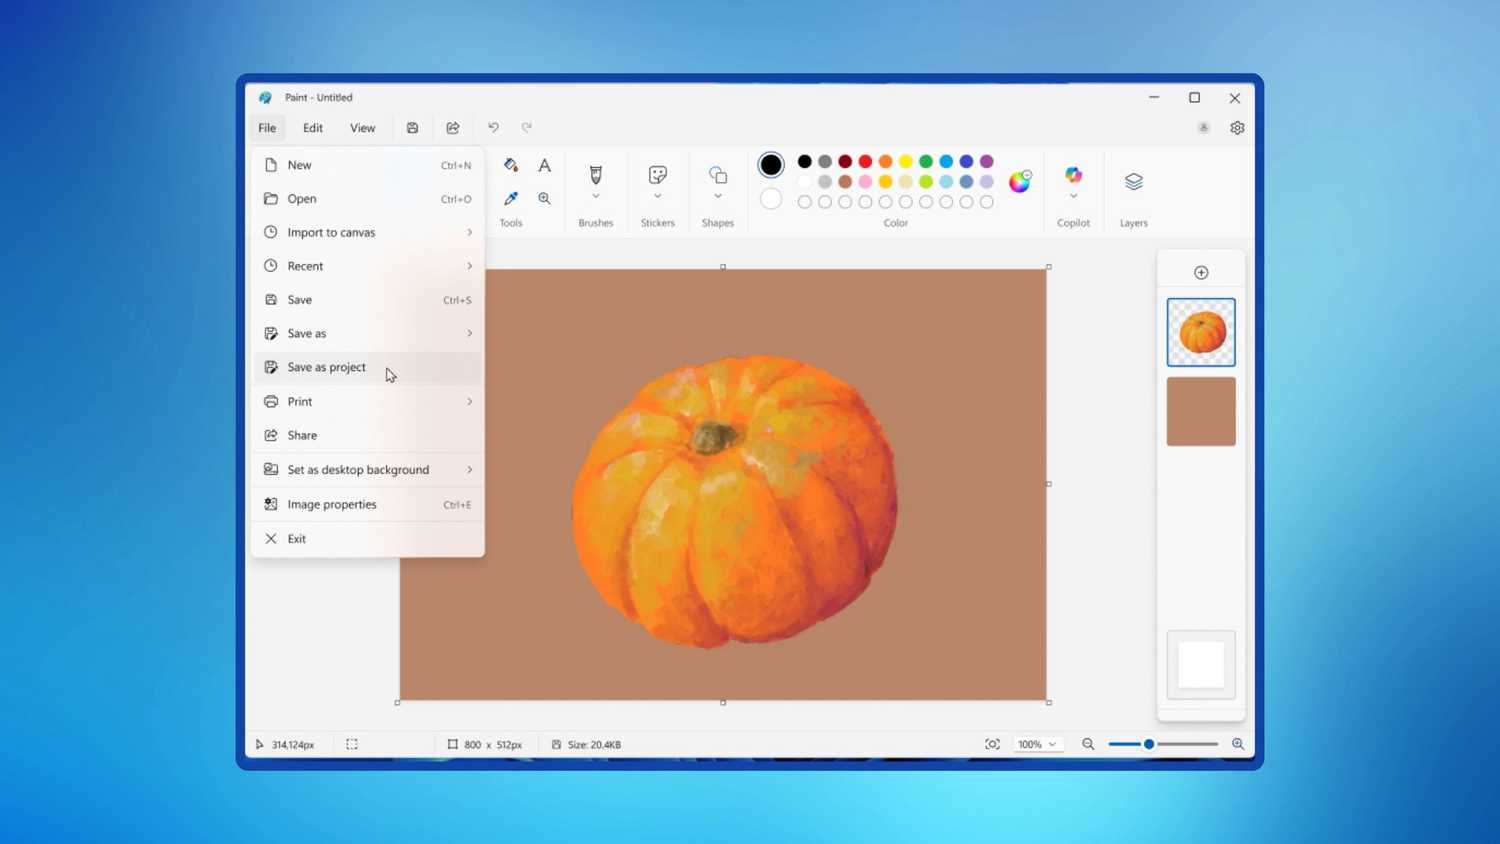Screen dimensions: 1500x844
Task: Click the zoom out magnifier
Action: click(x=1088, y=744)
